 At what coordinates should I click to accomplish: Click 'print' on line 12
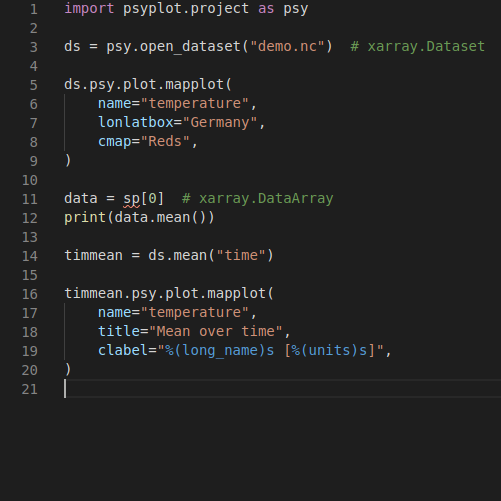(x=85, y=218)
